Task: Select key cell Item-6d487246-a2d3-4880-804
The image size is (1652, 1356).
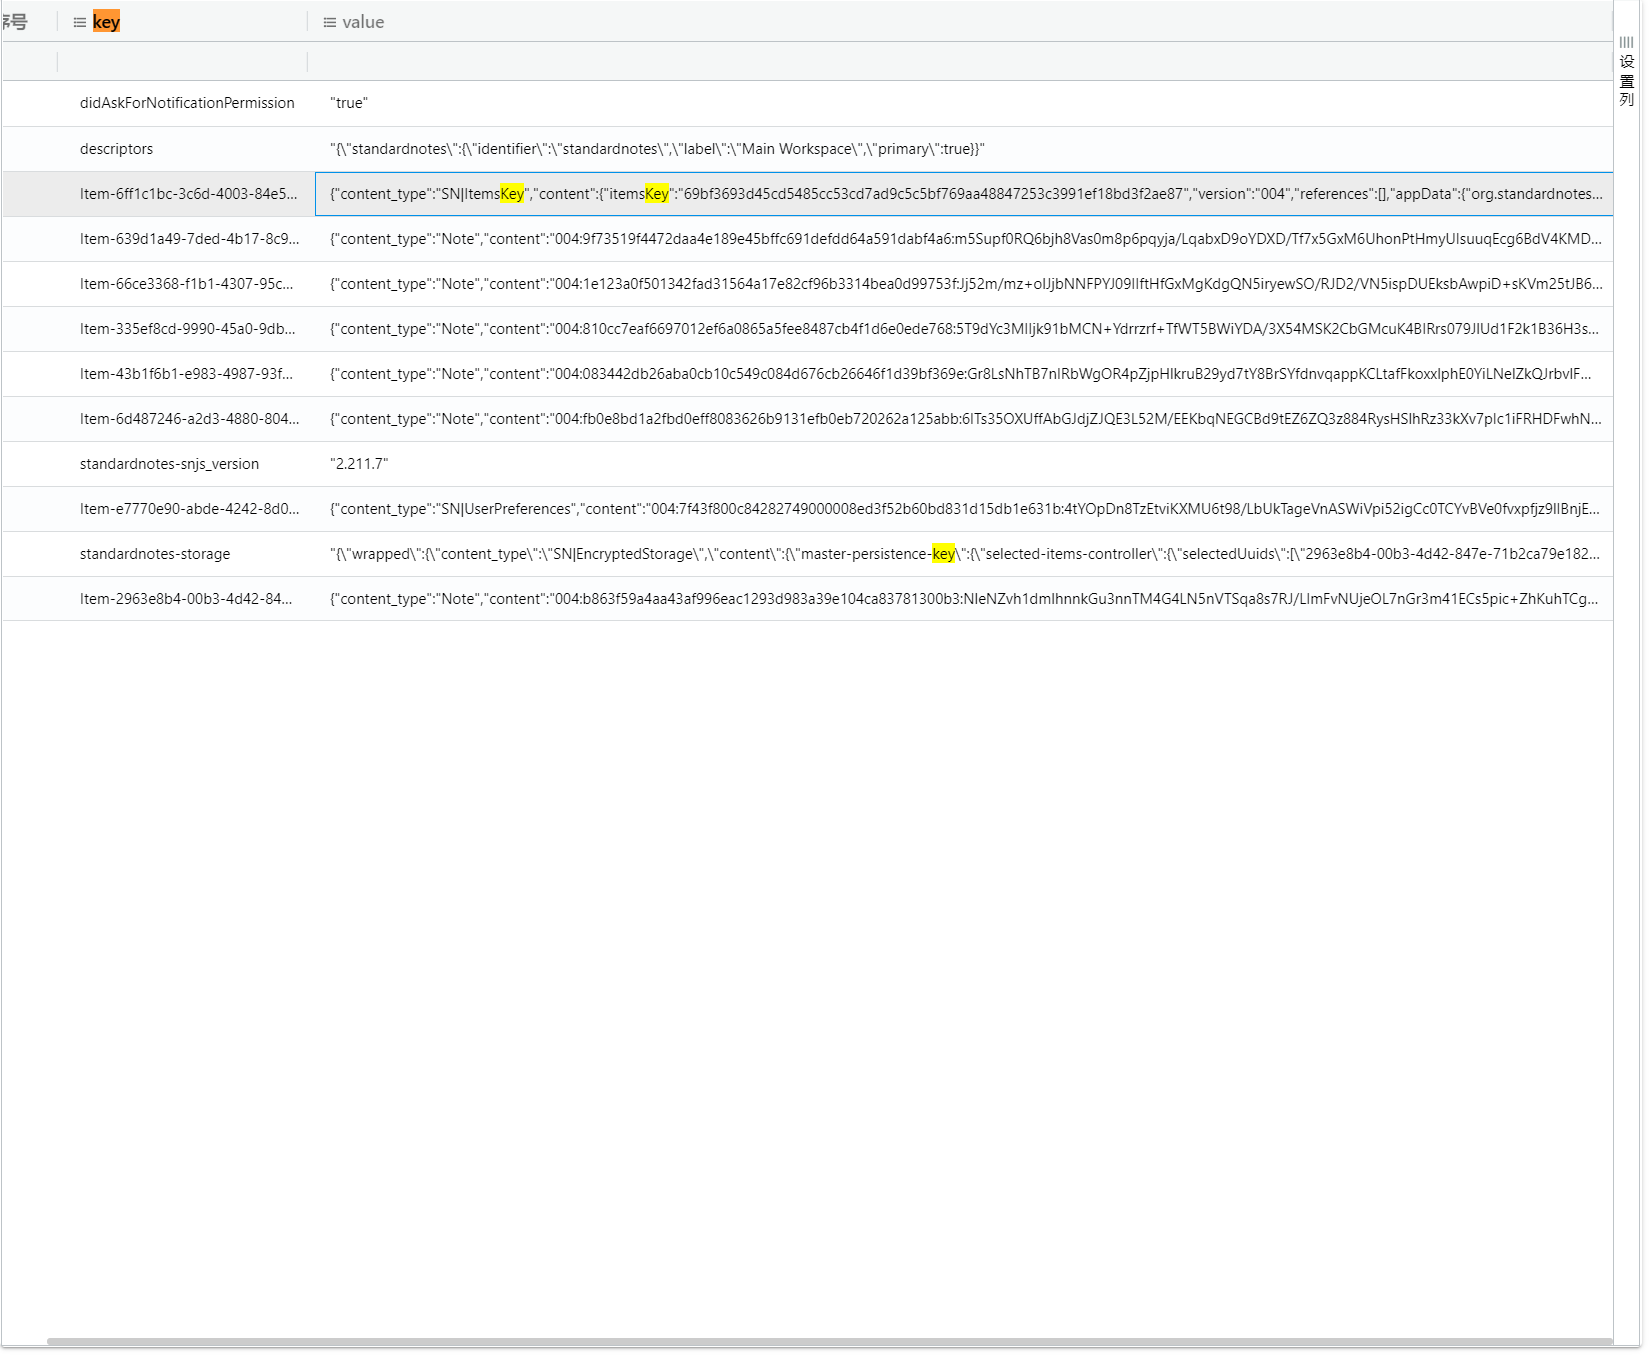Action: (187, 419)
